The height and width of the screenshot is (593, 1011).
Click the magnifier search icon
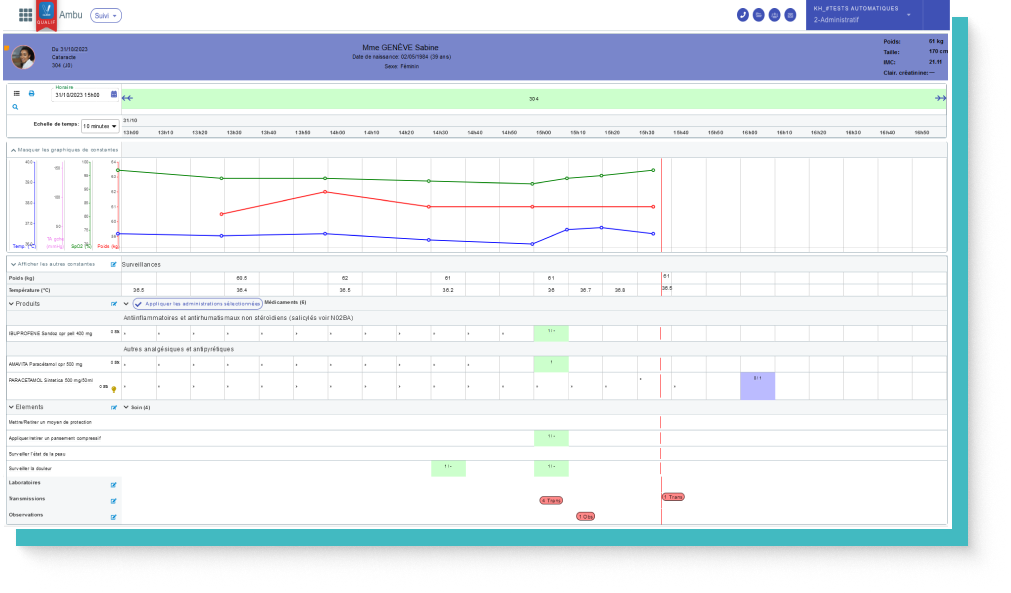click(x=16, y=106)
